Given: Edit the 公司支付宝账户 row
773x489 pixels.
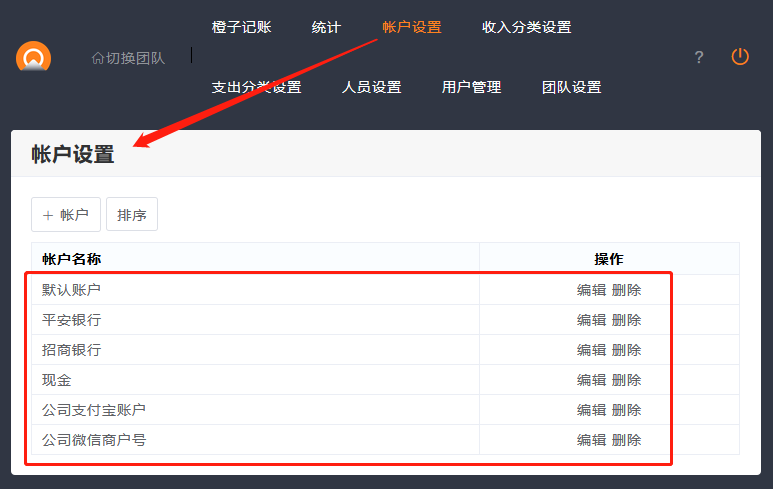Looking at the screenshot, I should click(591, 410).
